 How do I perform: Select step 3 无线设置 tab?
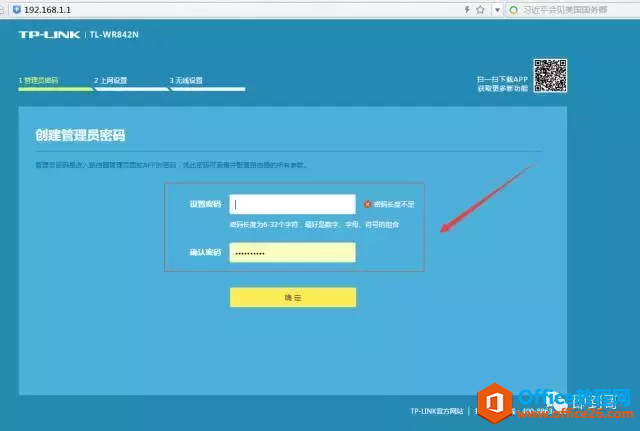(186, 80)
